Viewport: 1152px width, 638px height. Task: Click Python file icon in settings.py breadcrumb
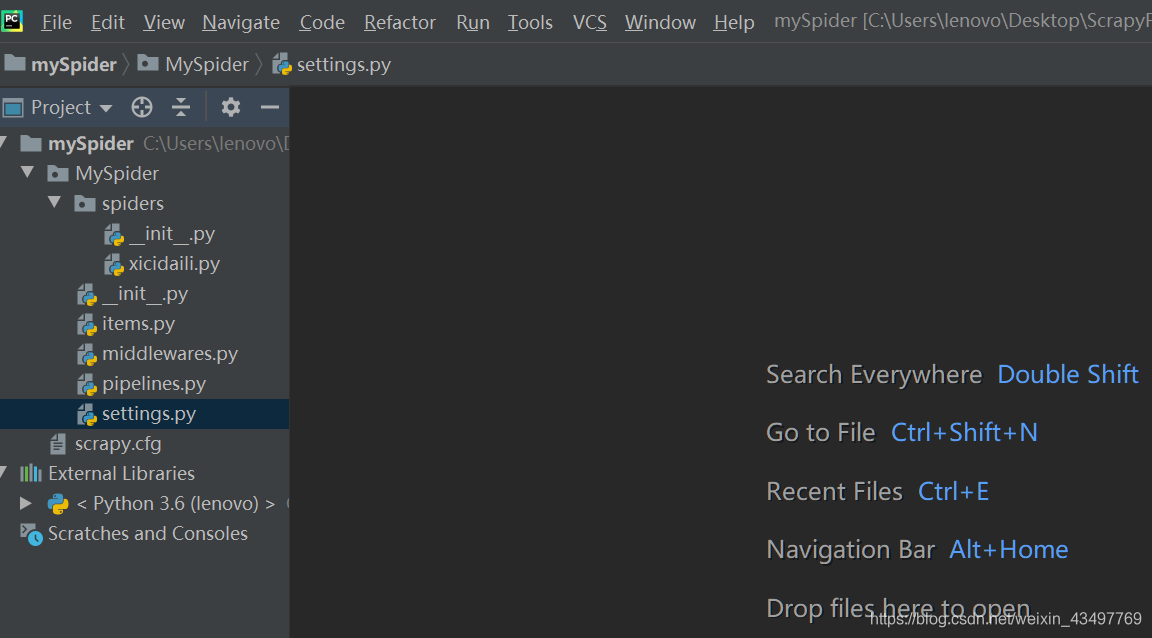(281, 65)
